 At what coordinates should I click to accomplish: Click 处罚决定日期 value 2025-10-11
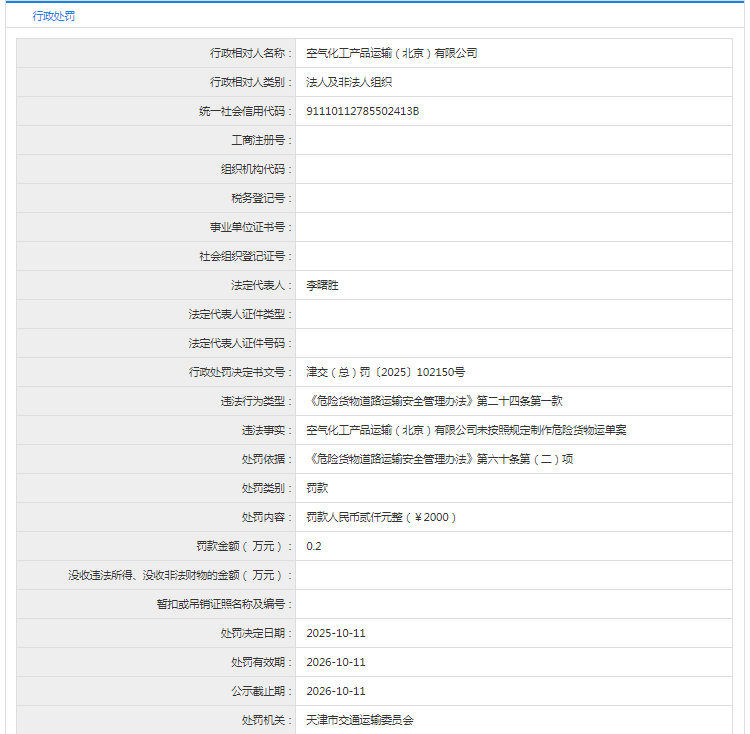pos(336,633)
